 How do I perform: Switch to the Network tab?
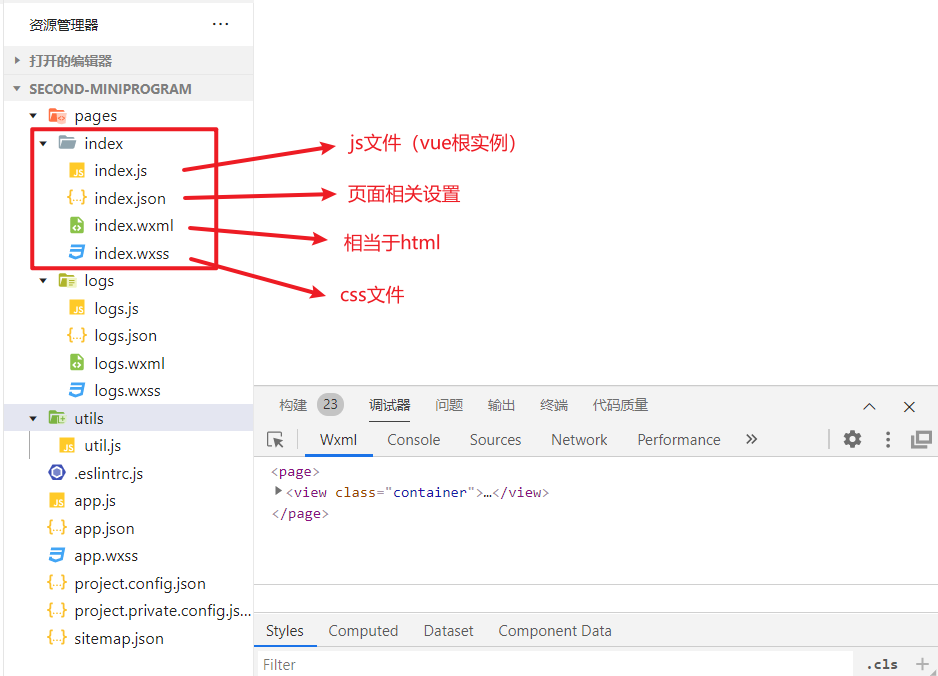pyautogui.click(x=579, y=440)
